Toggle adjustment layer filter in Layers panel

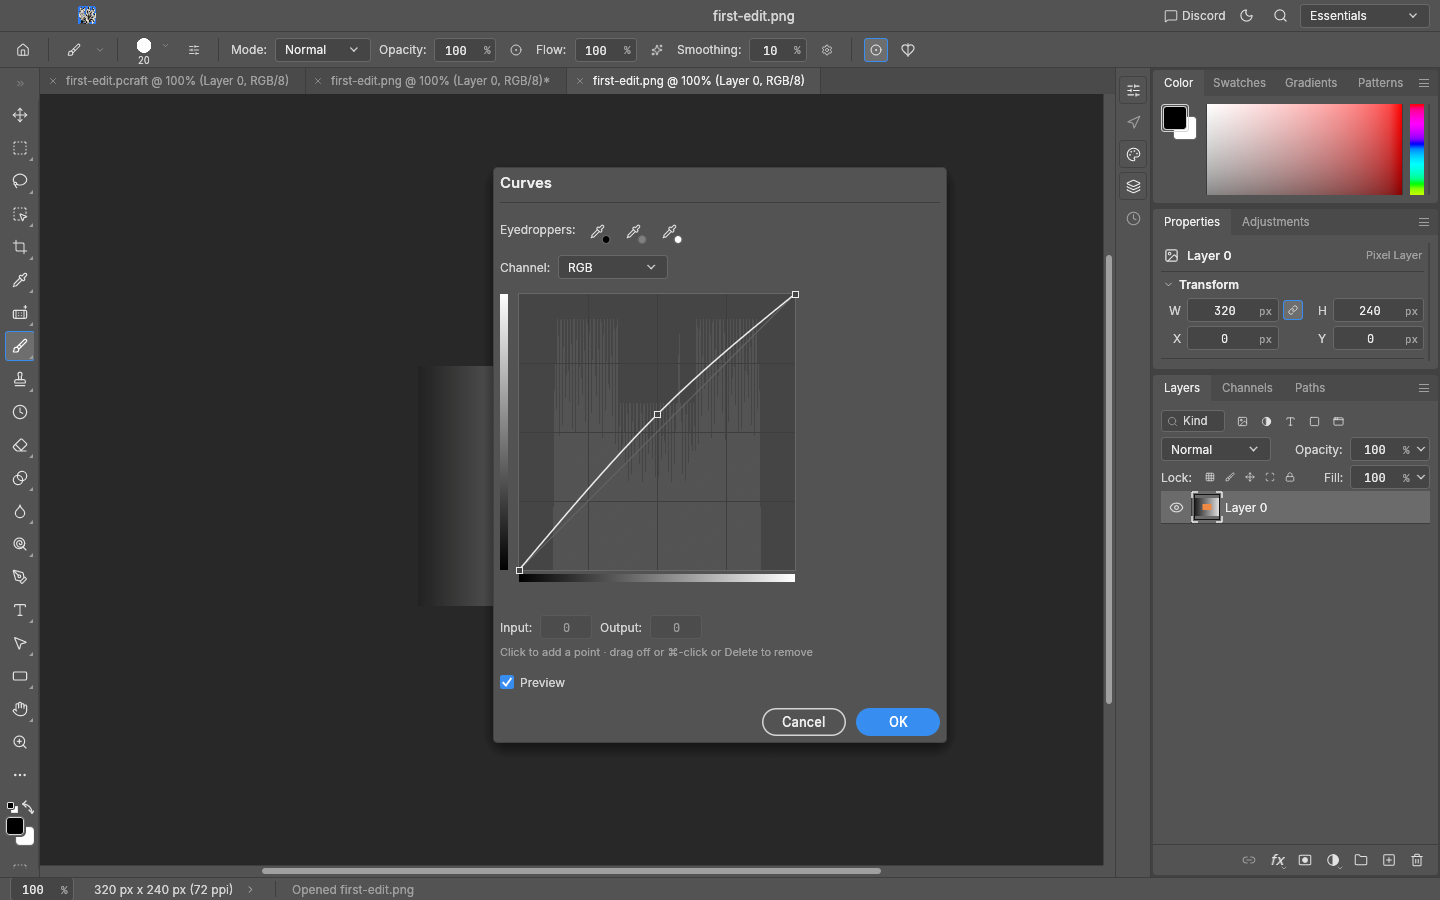point(1267,422)
